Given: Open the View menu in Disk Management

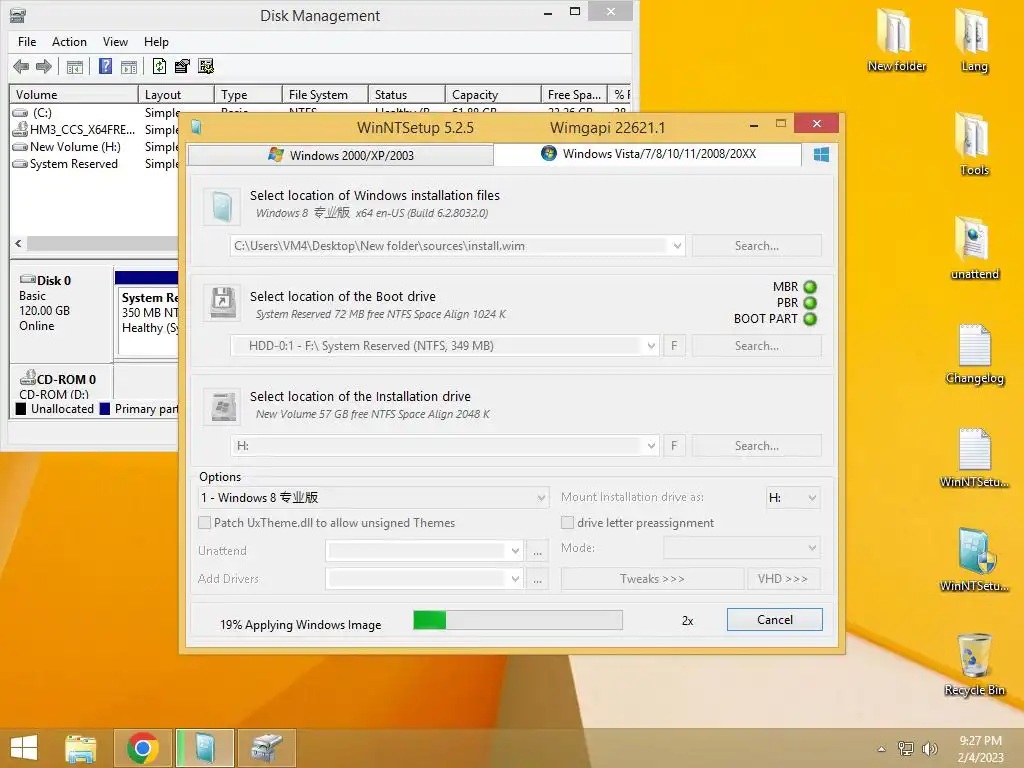Looking at the screenshot, I should click(115, 42).
